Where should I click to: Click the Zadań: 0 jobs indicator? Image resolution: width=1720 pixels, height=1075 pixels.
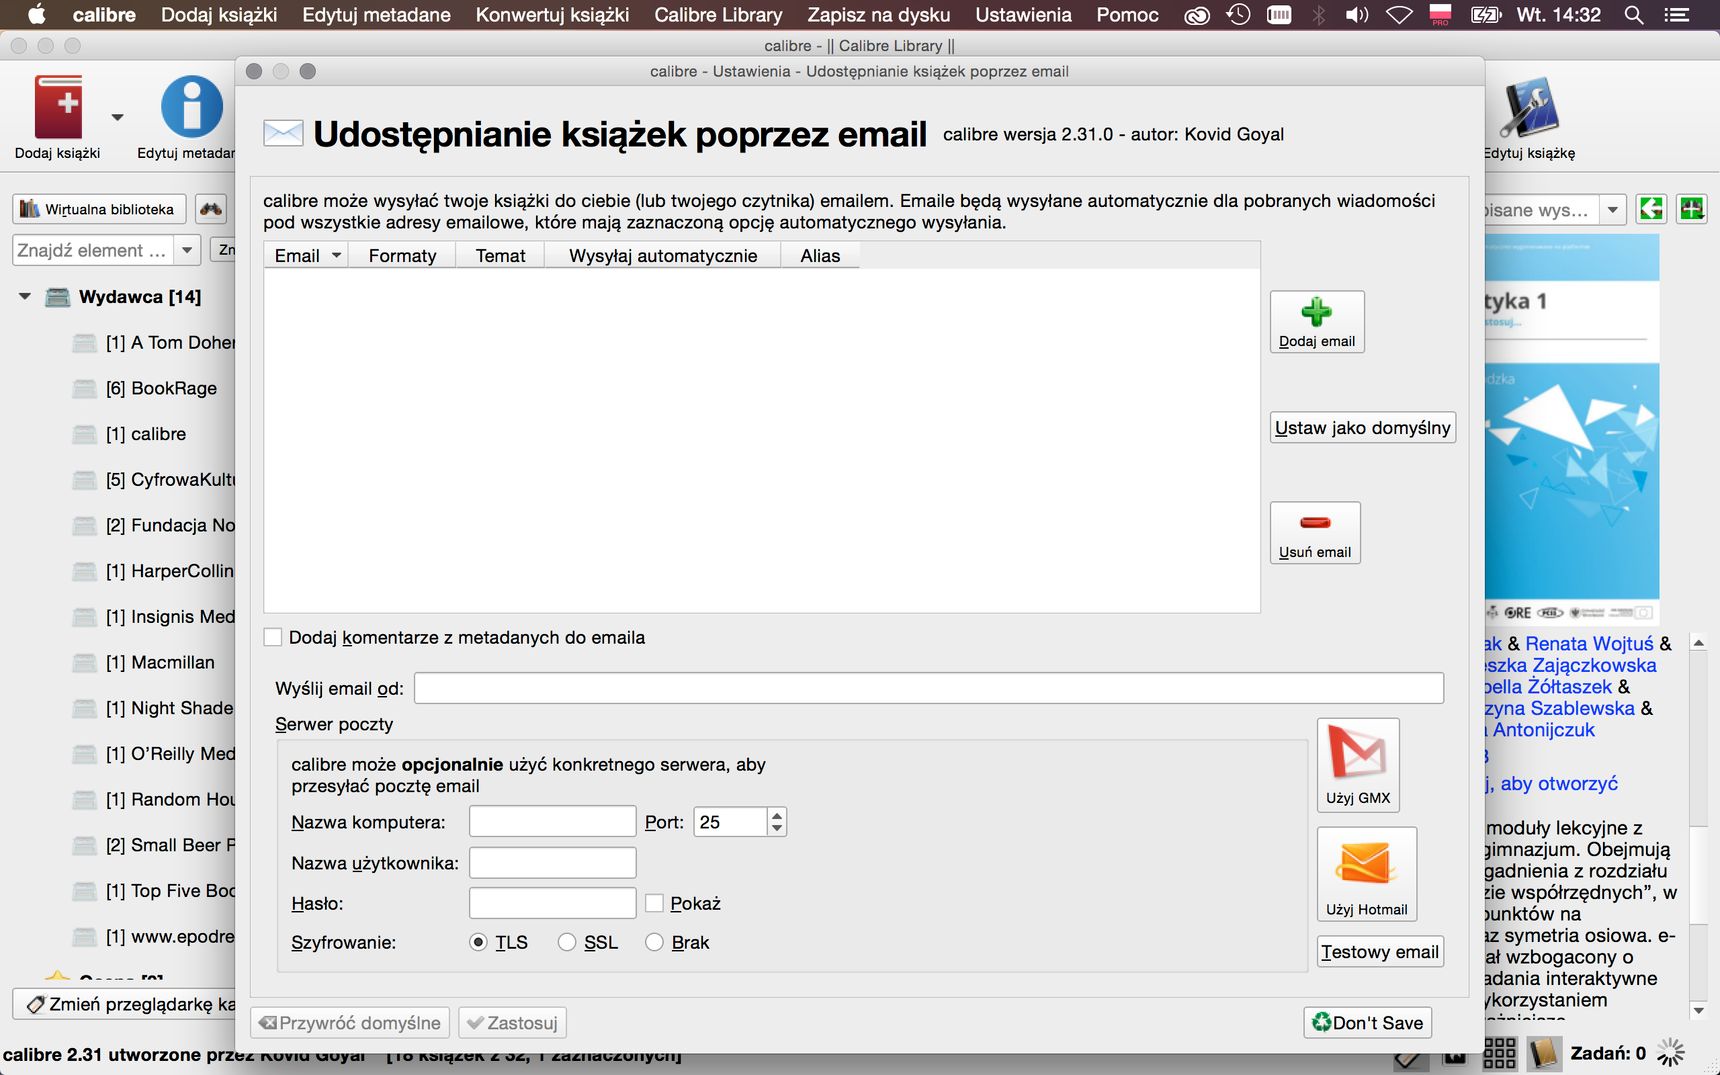coord(1608,1053)
